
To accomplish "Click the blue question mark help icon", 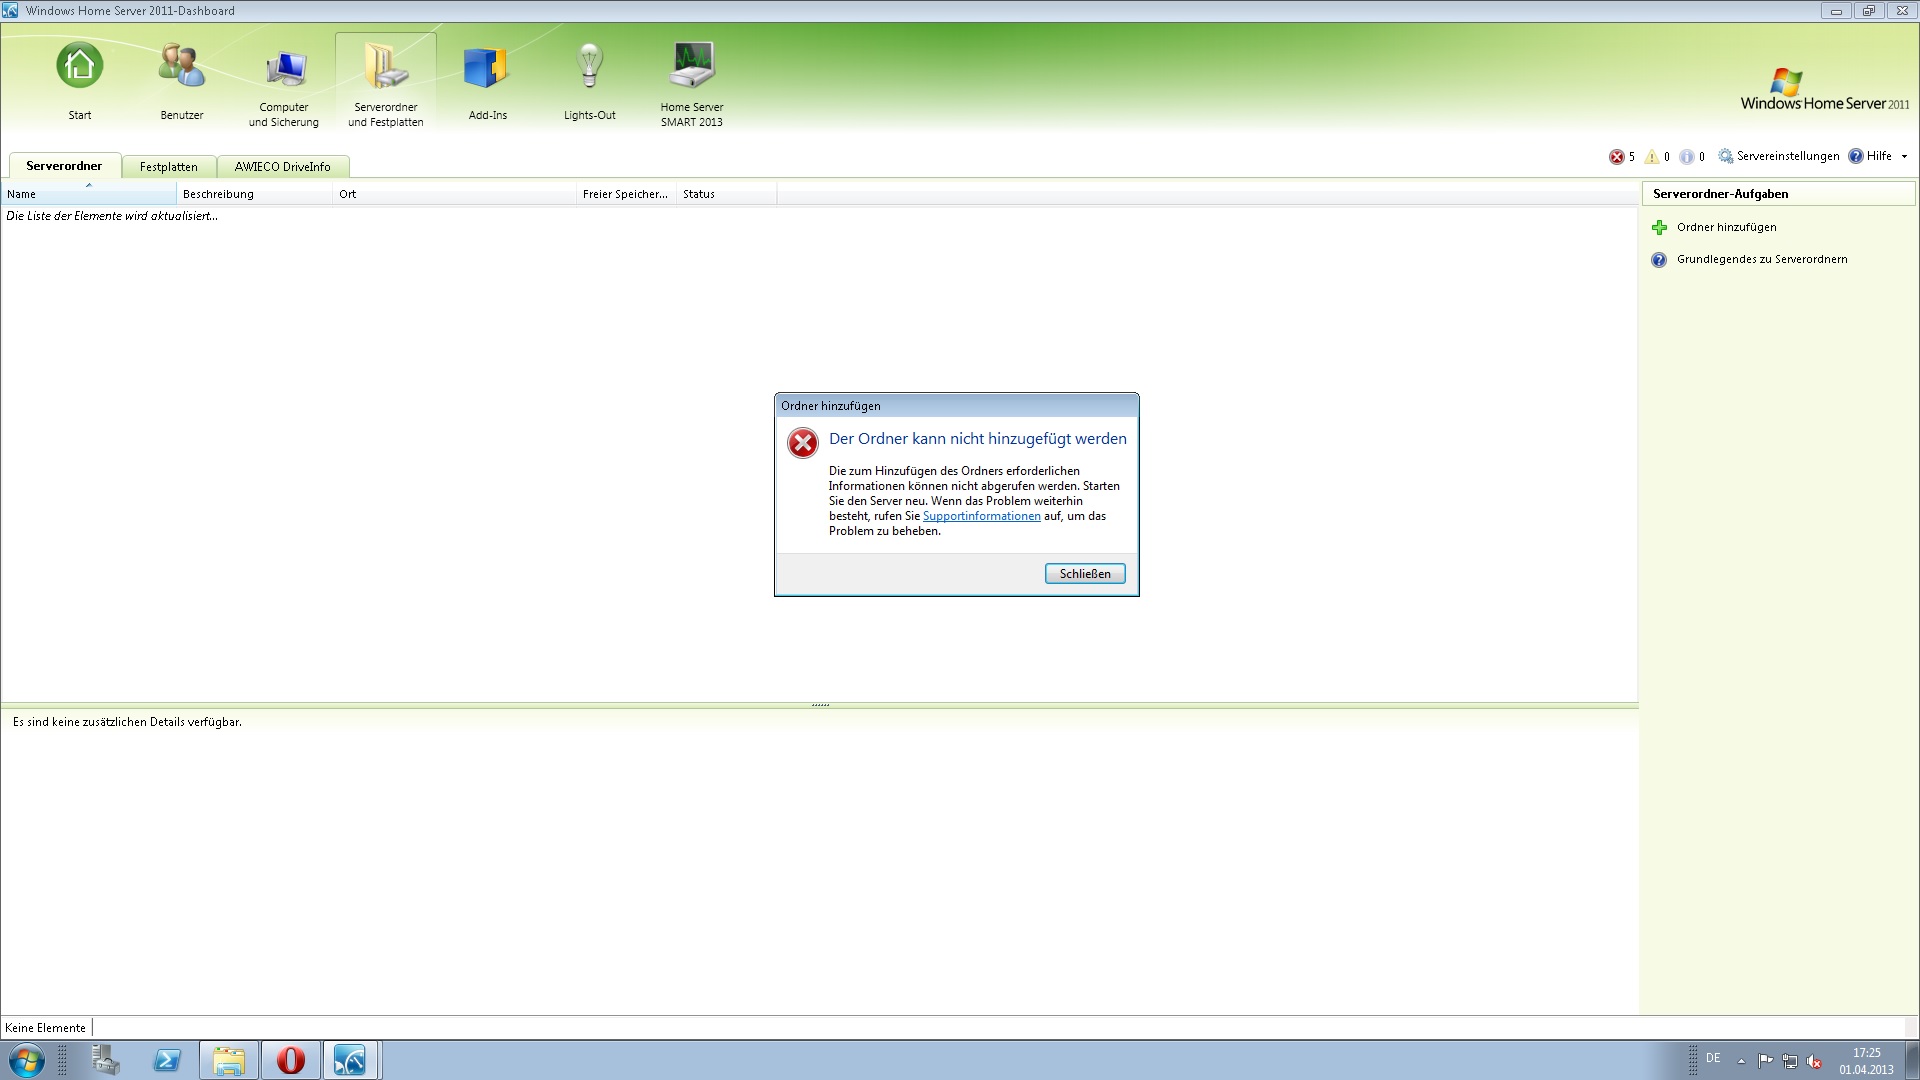I will pyautogui.click(x=1659, y=260).
